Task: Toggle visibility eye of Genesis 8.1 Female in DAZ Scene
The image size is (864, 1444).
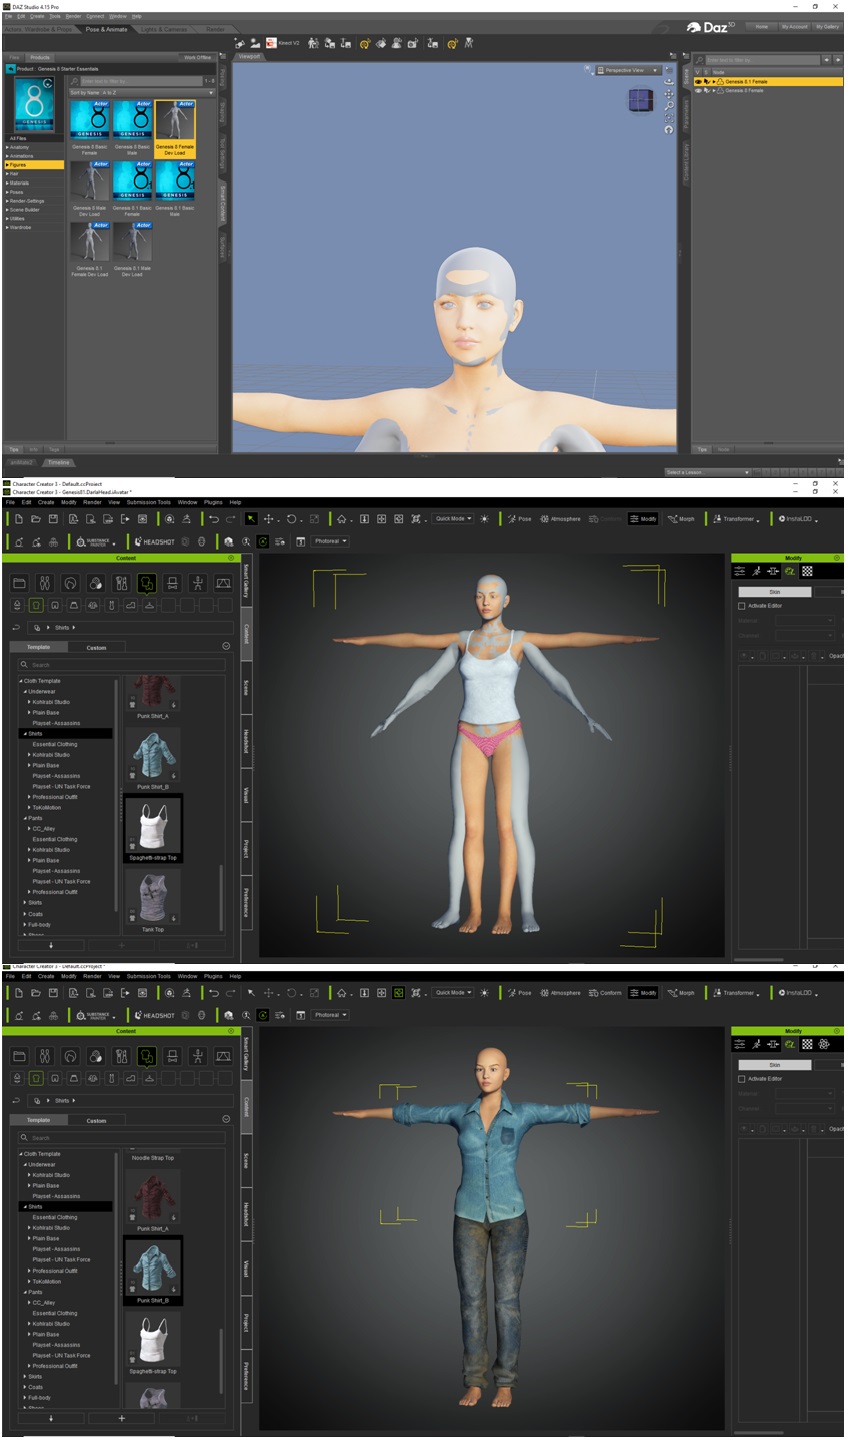Action: [x=698, y=81]
